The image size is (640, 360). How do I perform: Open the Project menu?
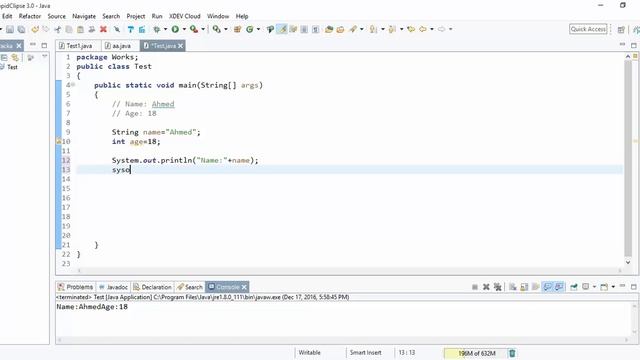(136, 16)
